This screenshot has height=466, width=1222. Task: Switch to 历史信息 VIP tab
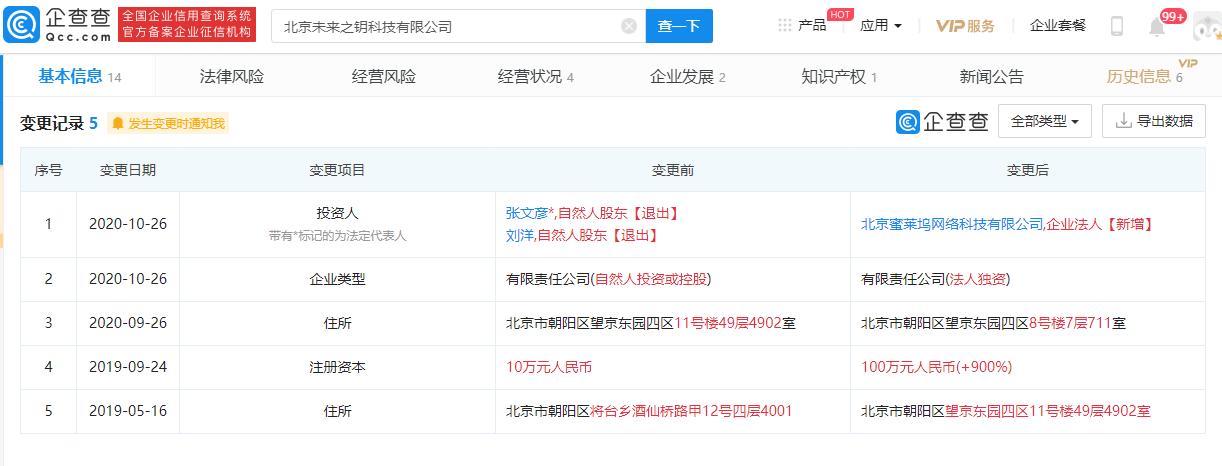(1147, 76)
